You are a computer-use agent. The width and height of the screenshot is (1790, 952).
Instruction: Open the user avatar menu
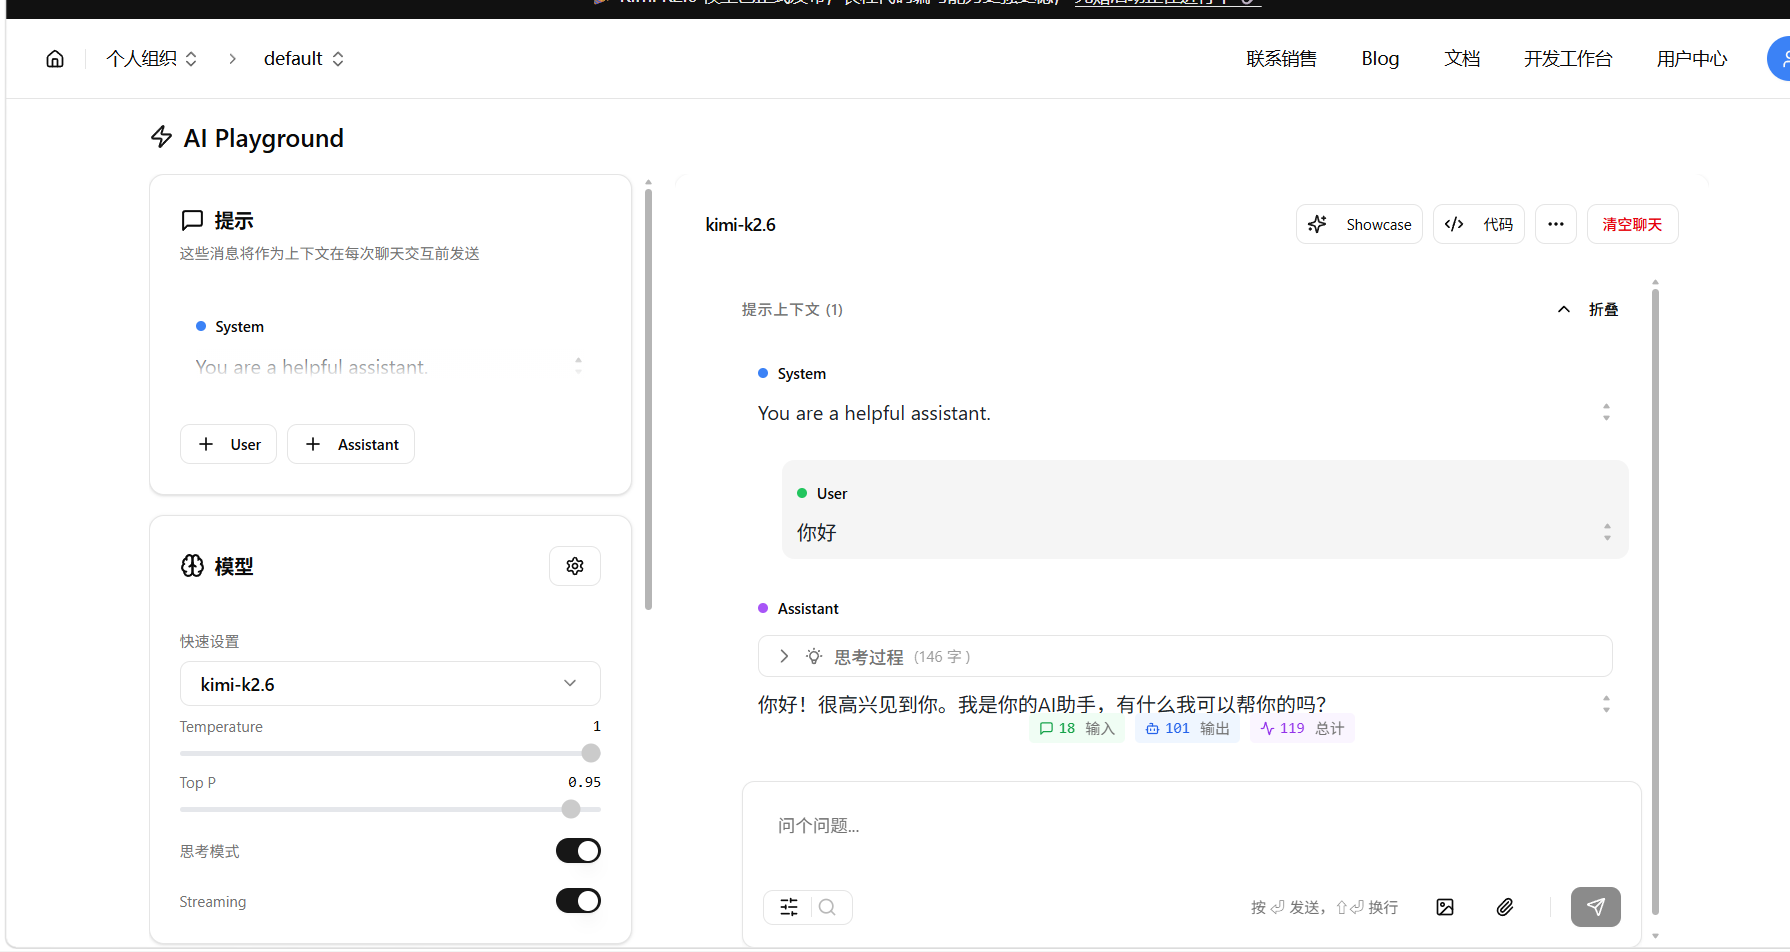coord(1780,59)
